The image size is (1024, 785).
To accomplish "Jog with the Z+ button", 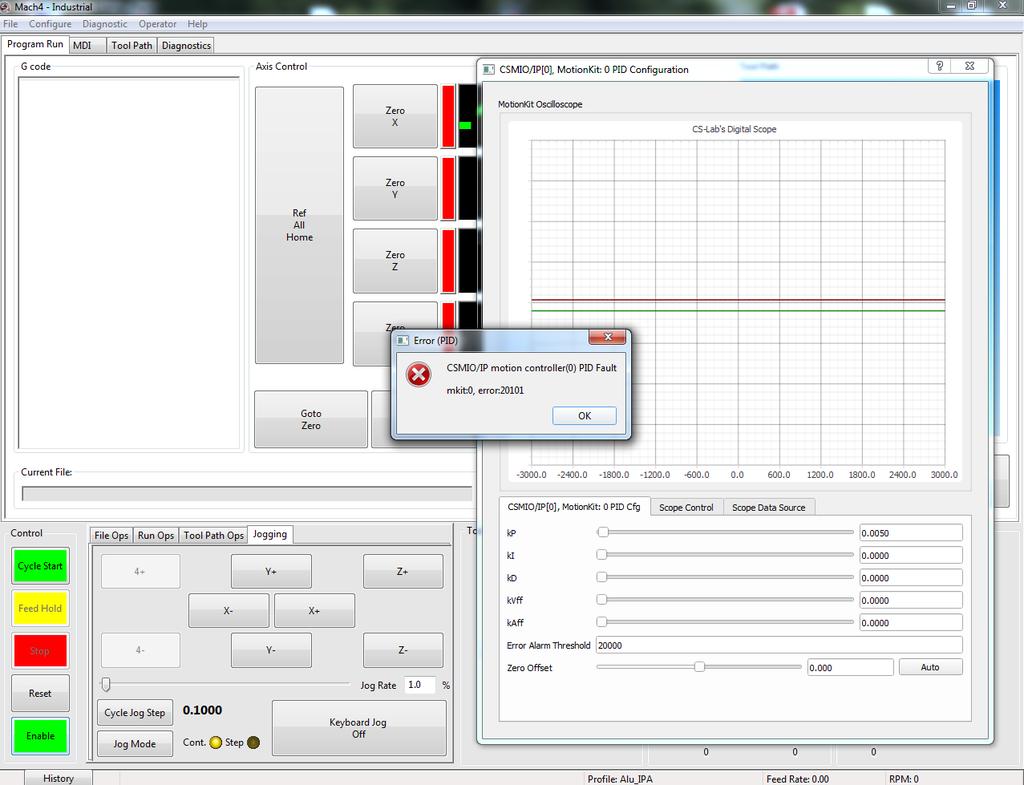I will pos(403,571).
